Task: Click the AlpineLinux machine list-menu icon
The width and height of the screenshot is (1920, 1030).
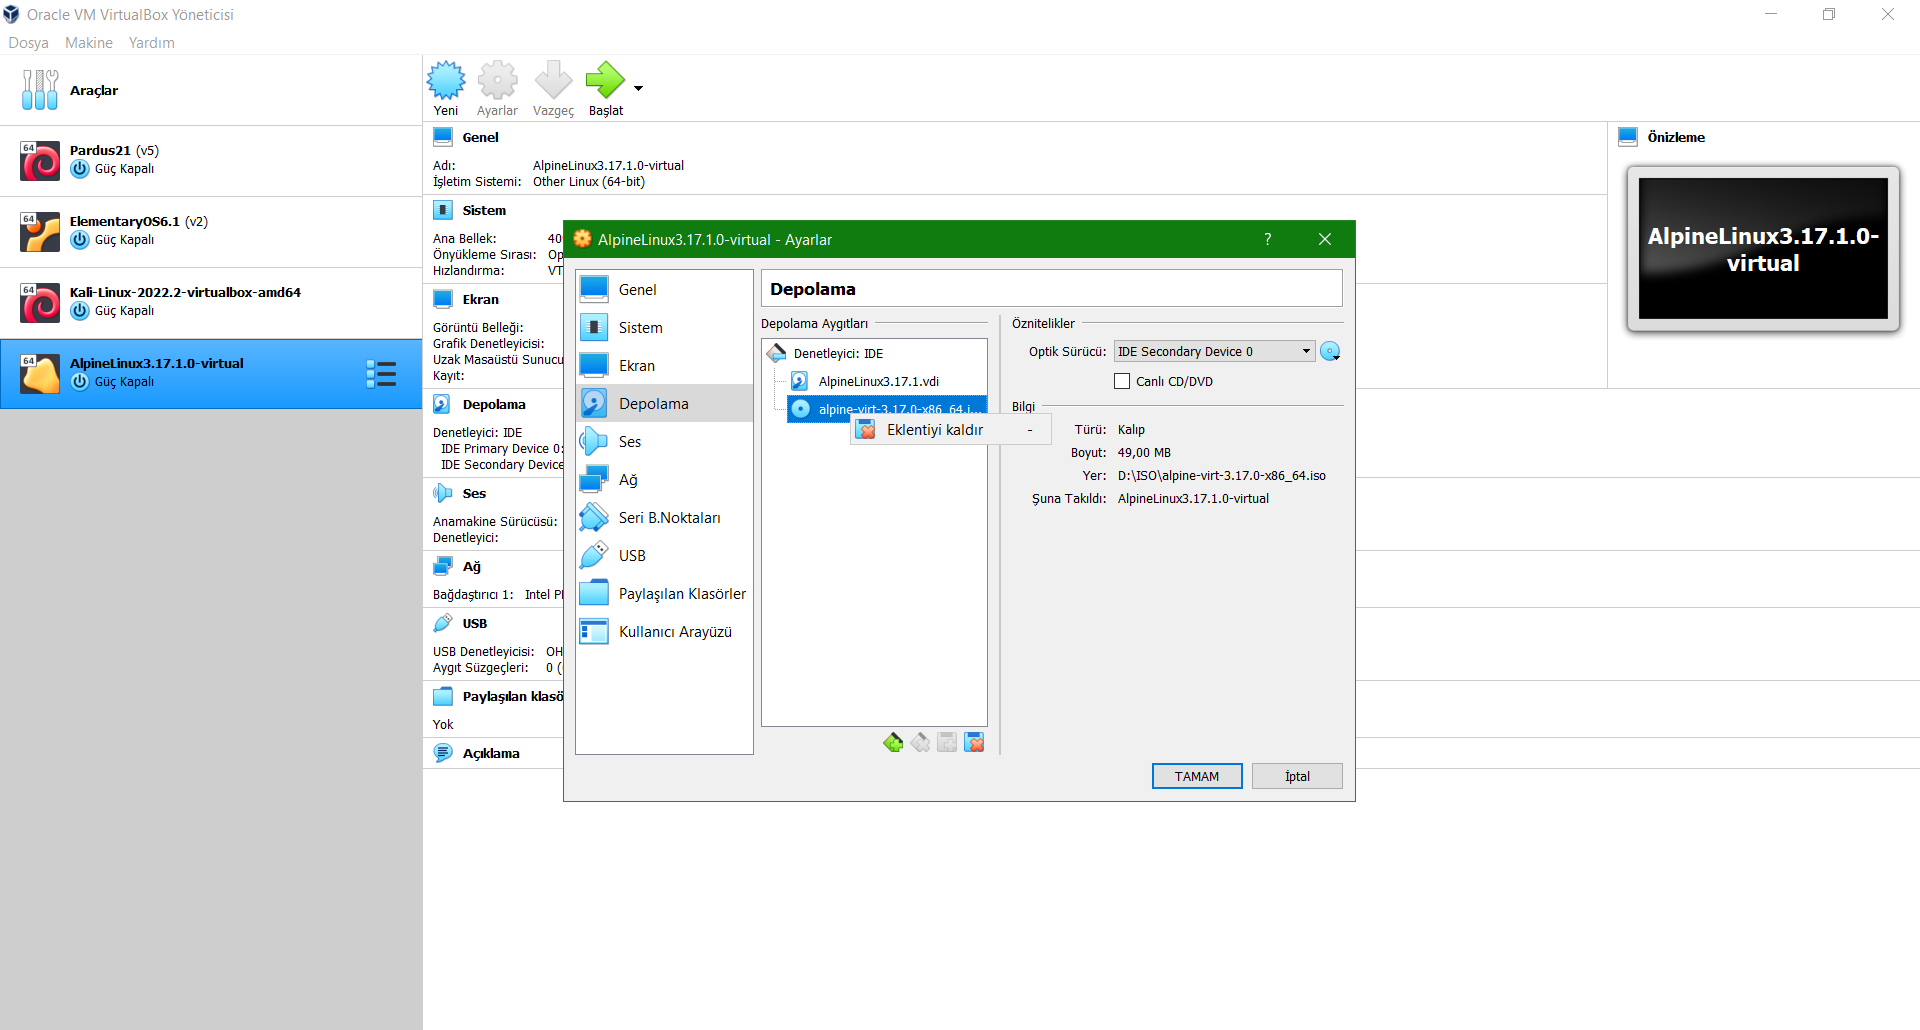Action: (381, 374)
